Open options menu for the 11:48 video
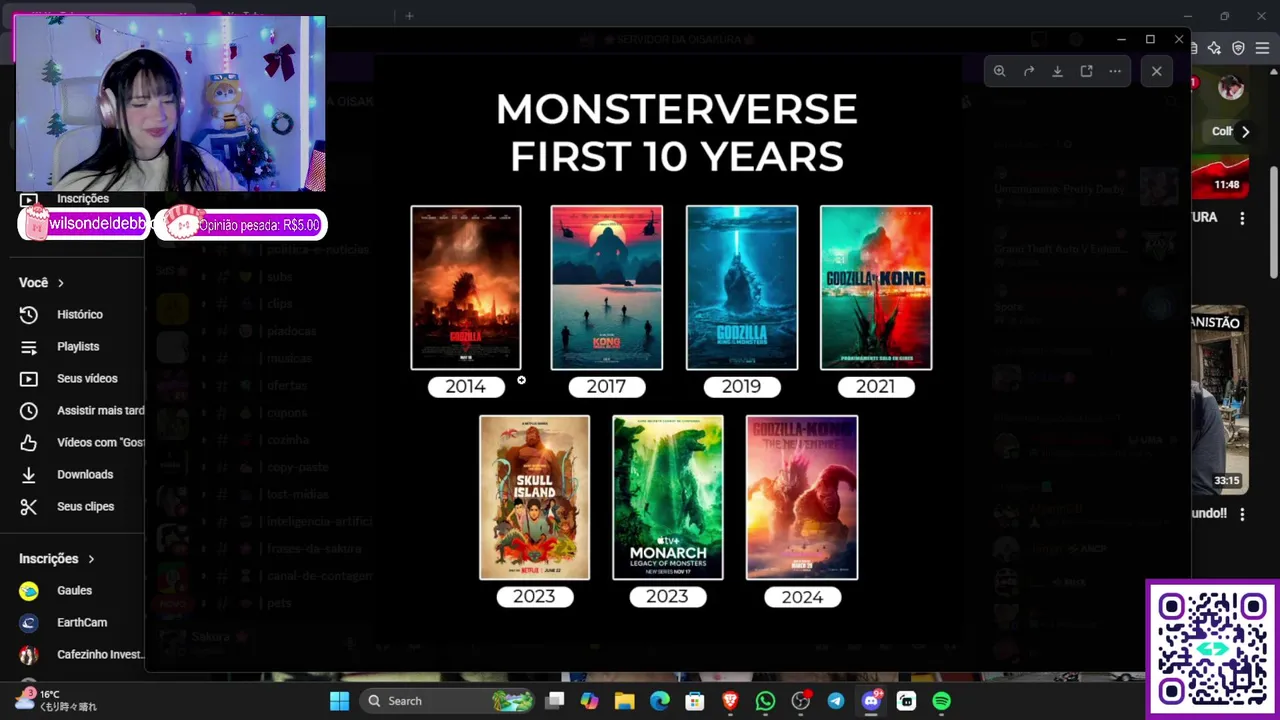Viewport: 1280px width, 720px height. pyautogui.click(x=1243, y=218)
